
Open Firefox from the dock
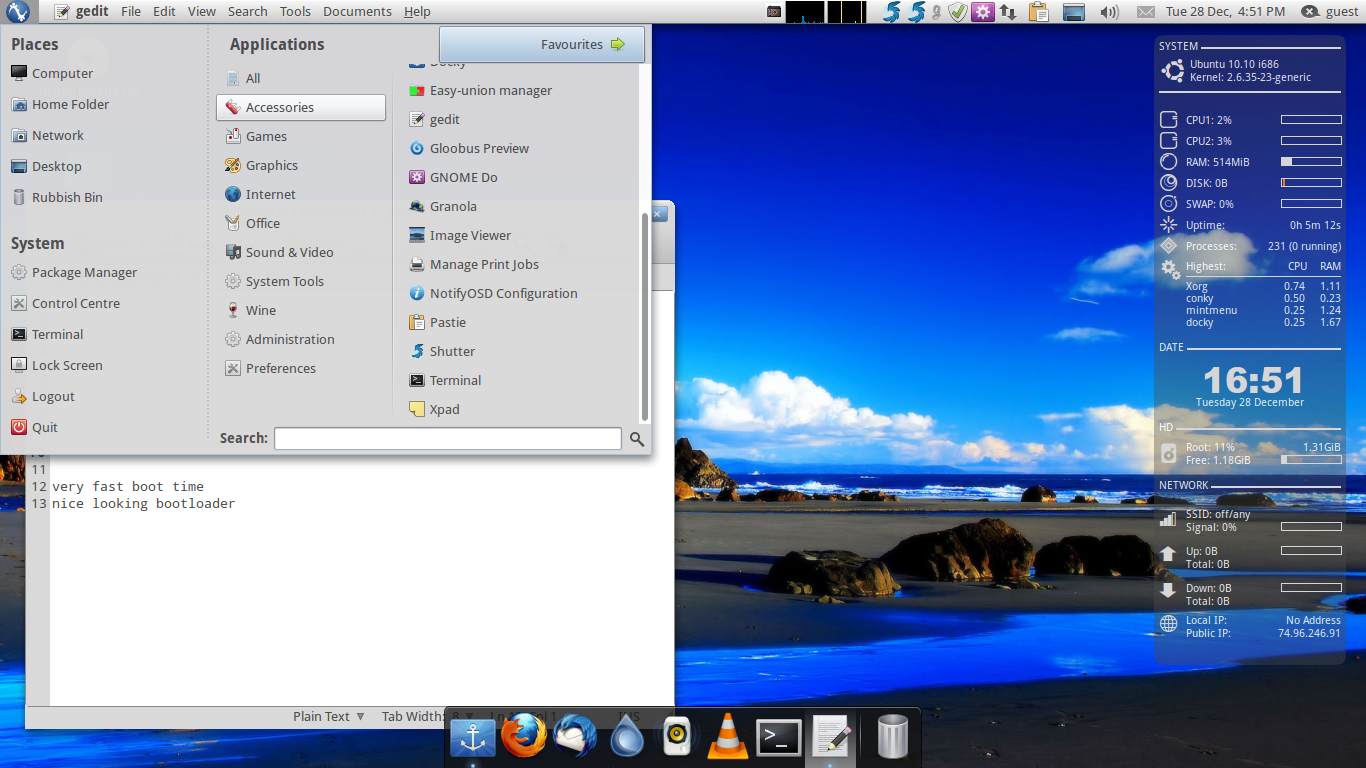pyautogui.click(x=524, y=737)
